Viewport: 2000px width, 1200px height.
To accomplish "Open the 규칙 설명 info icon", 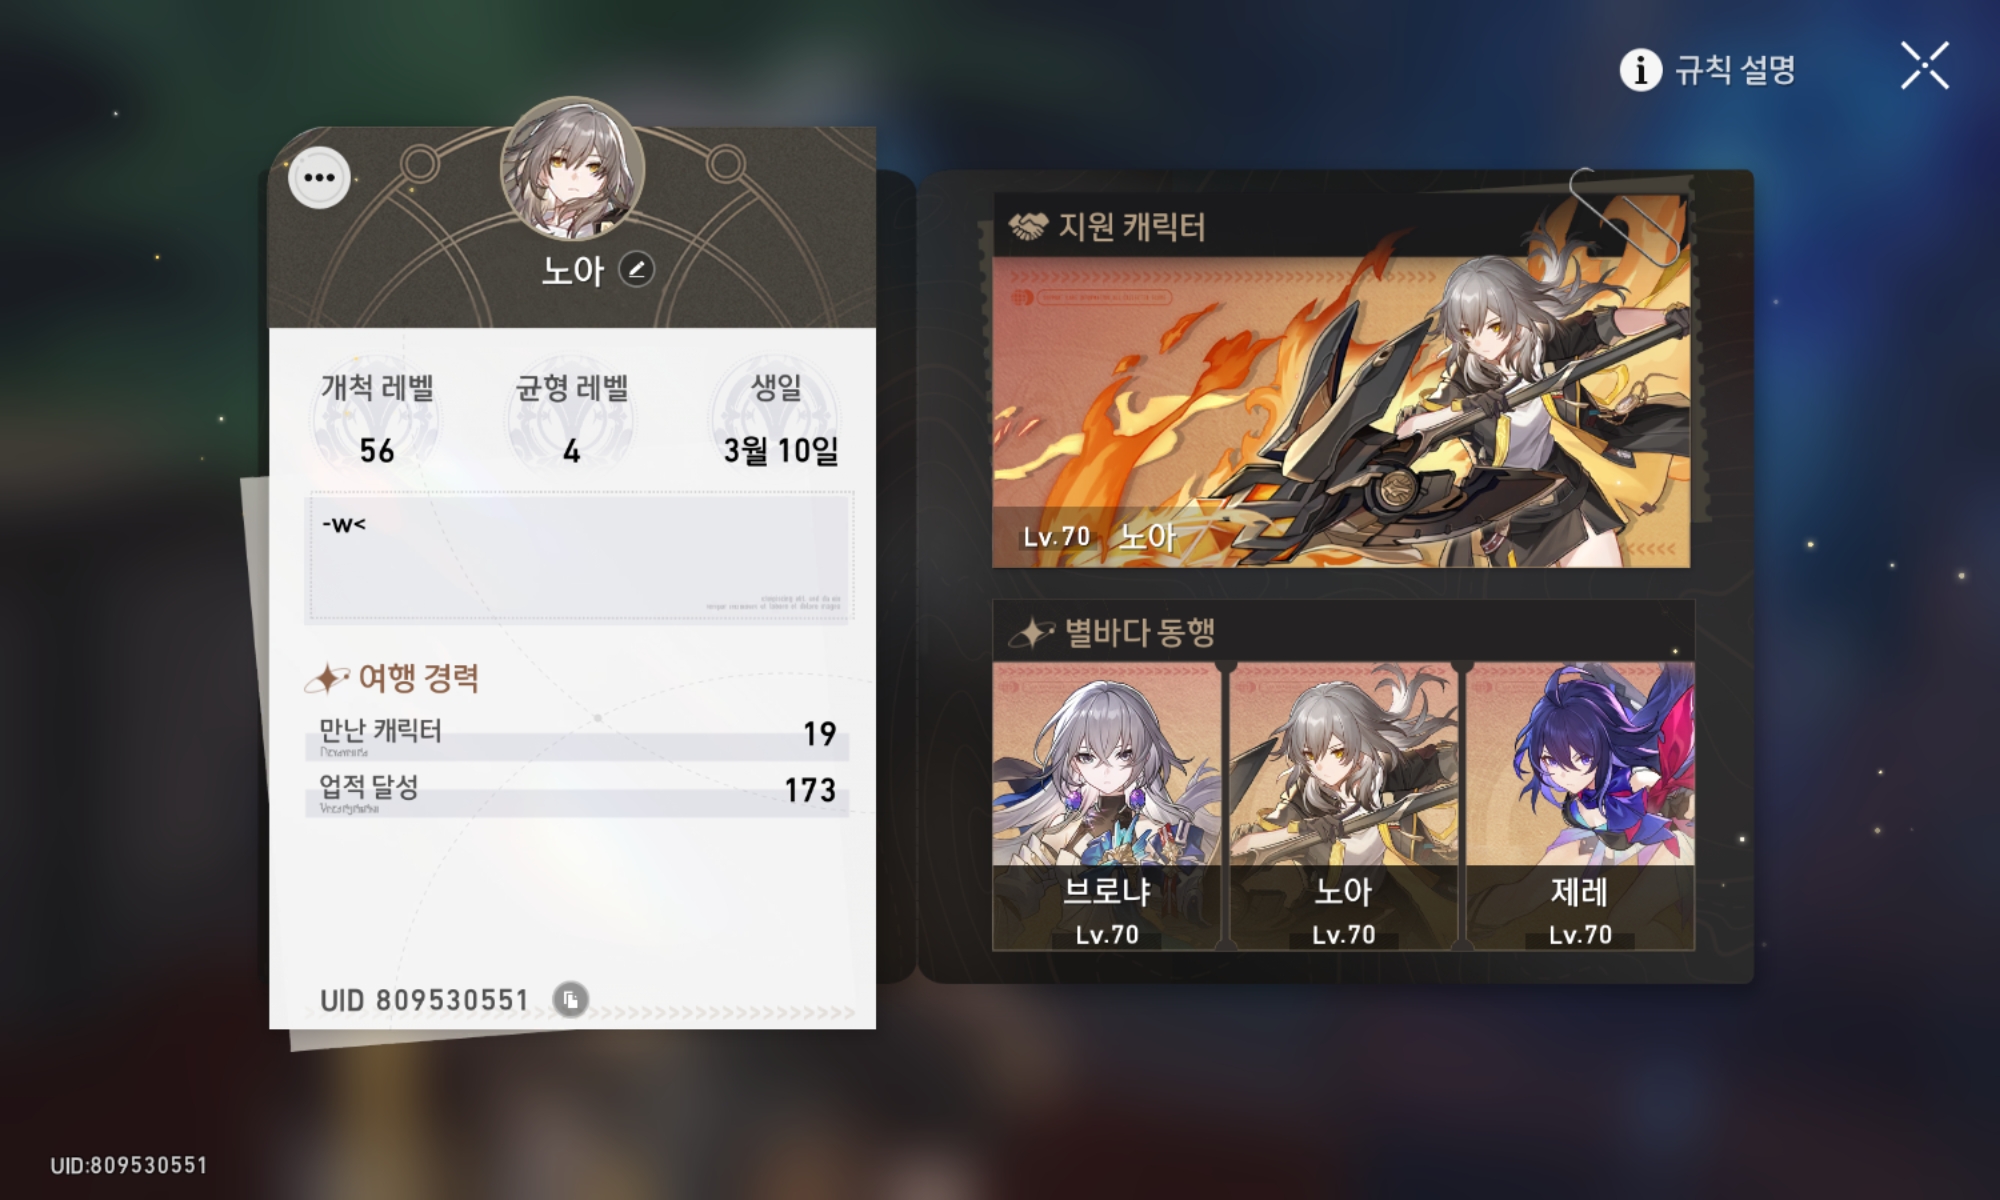I will pyautogui.click(x=1640, y=70).
